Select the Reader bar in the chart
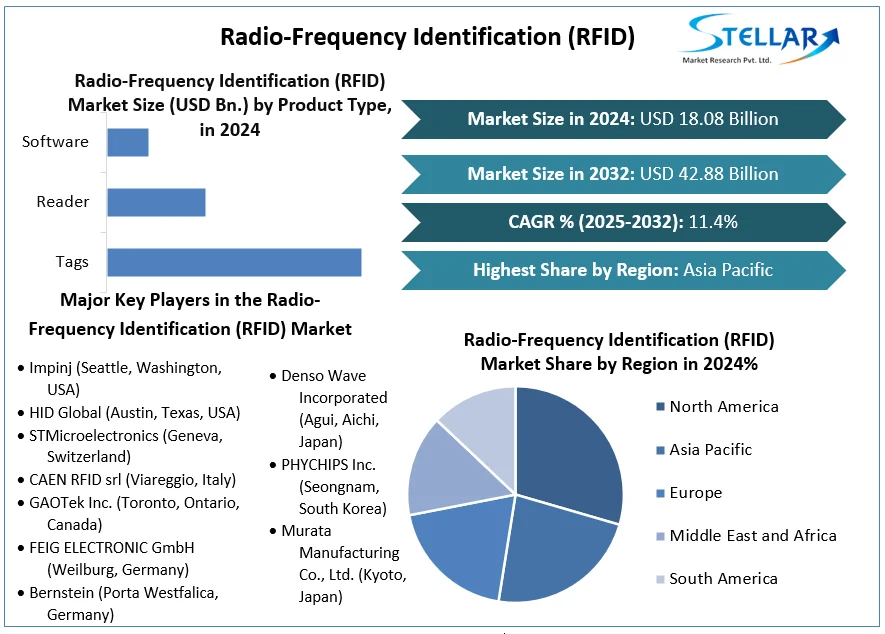This screenshot has height=634, width=885. tap(156, 202)
